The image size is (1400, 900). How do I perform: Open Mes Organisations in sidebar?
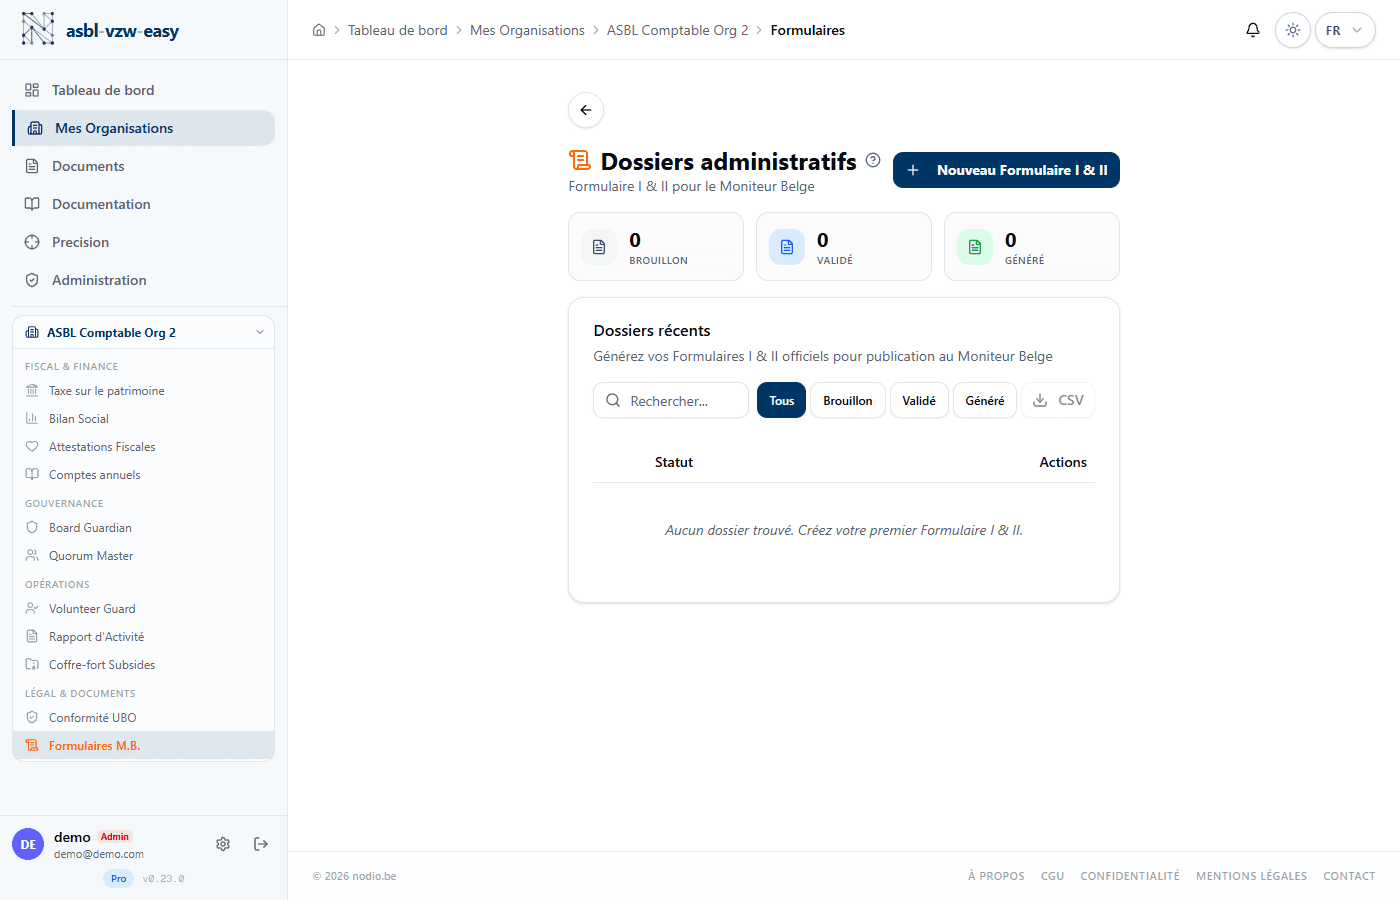(x=144, y=128)
